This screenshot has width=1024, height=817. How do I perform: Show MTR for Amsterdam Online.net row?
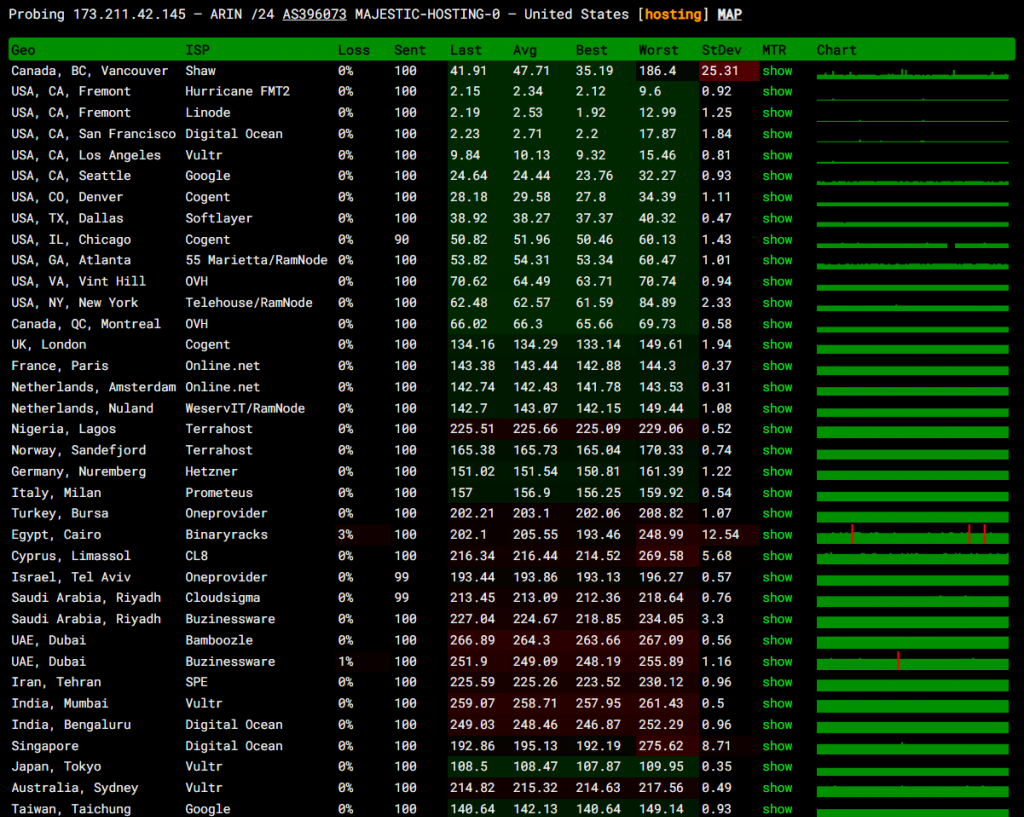tap(777, 387)
